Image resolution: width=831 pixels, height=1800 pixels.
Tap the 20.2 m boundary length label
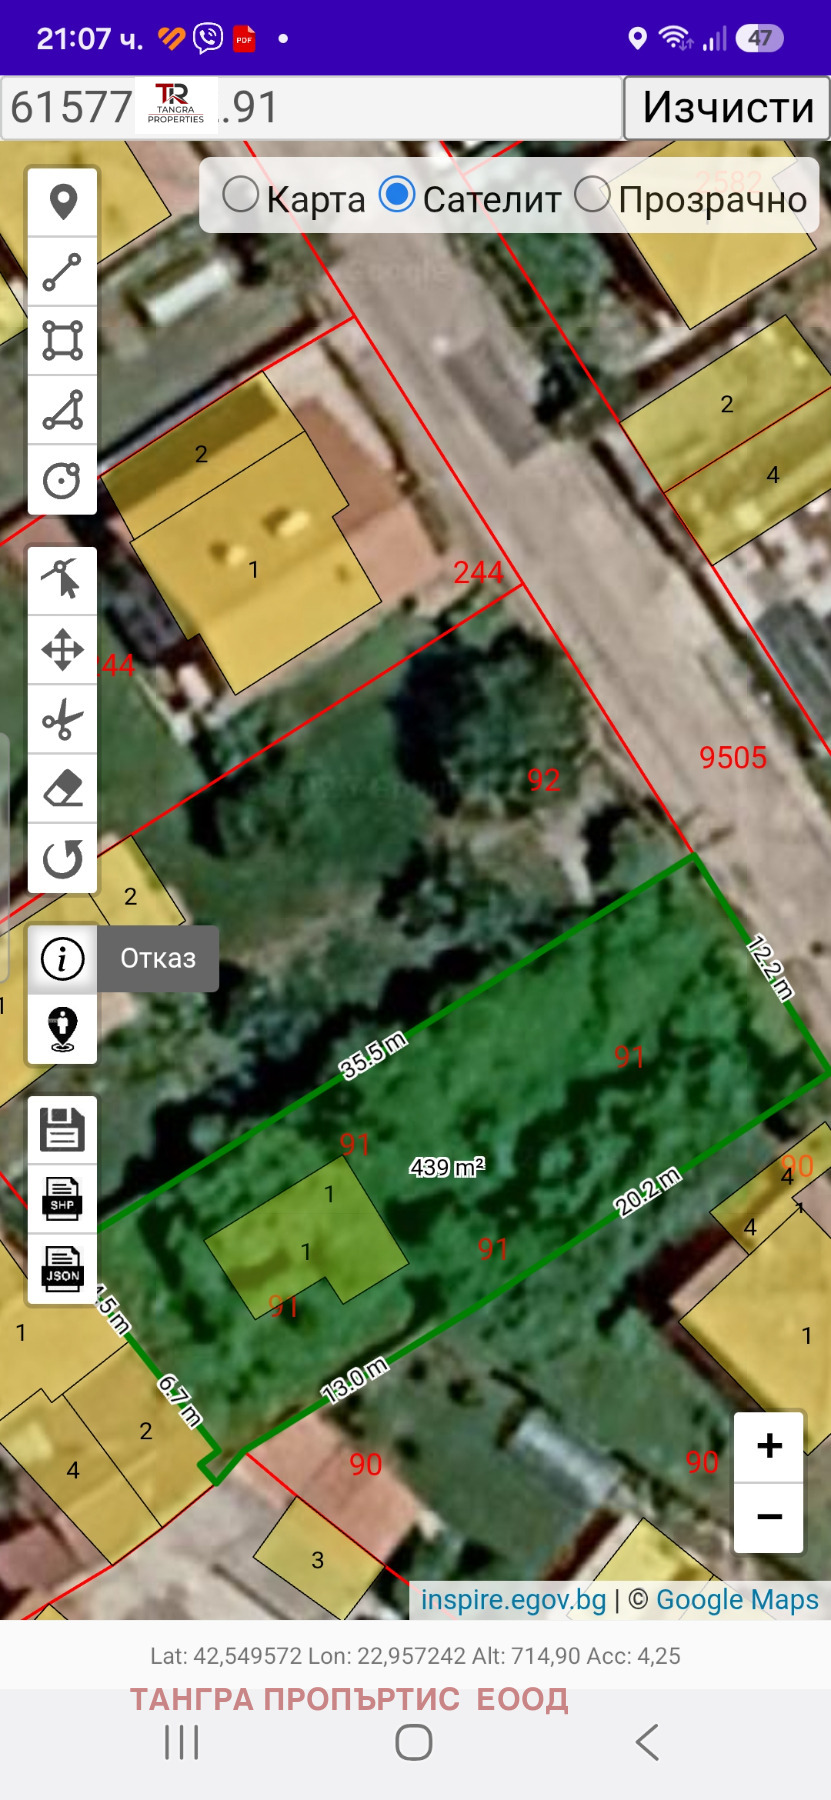647,1191
